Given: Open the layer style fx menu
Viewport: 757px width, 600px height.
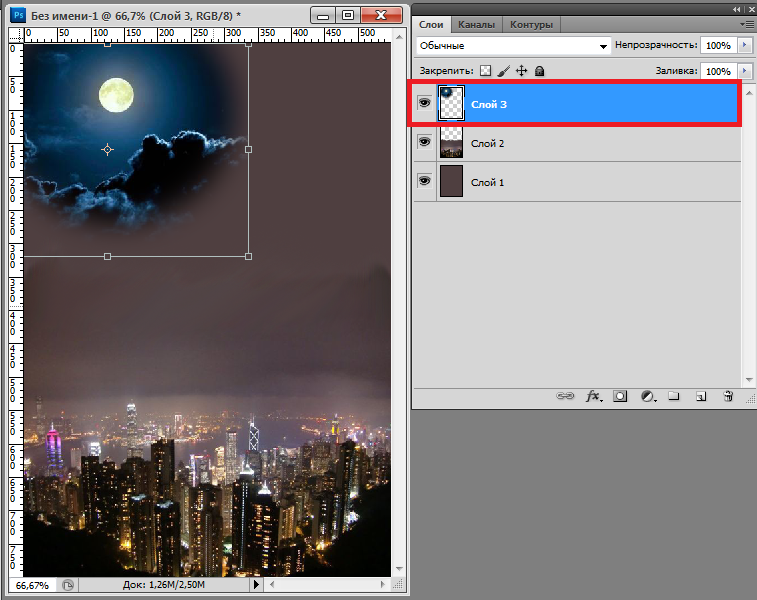Looking at the screenshot, I should click(x=594, y=396).
